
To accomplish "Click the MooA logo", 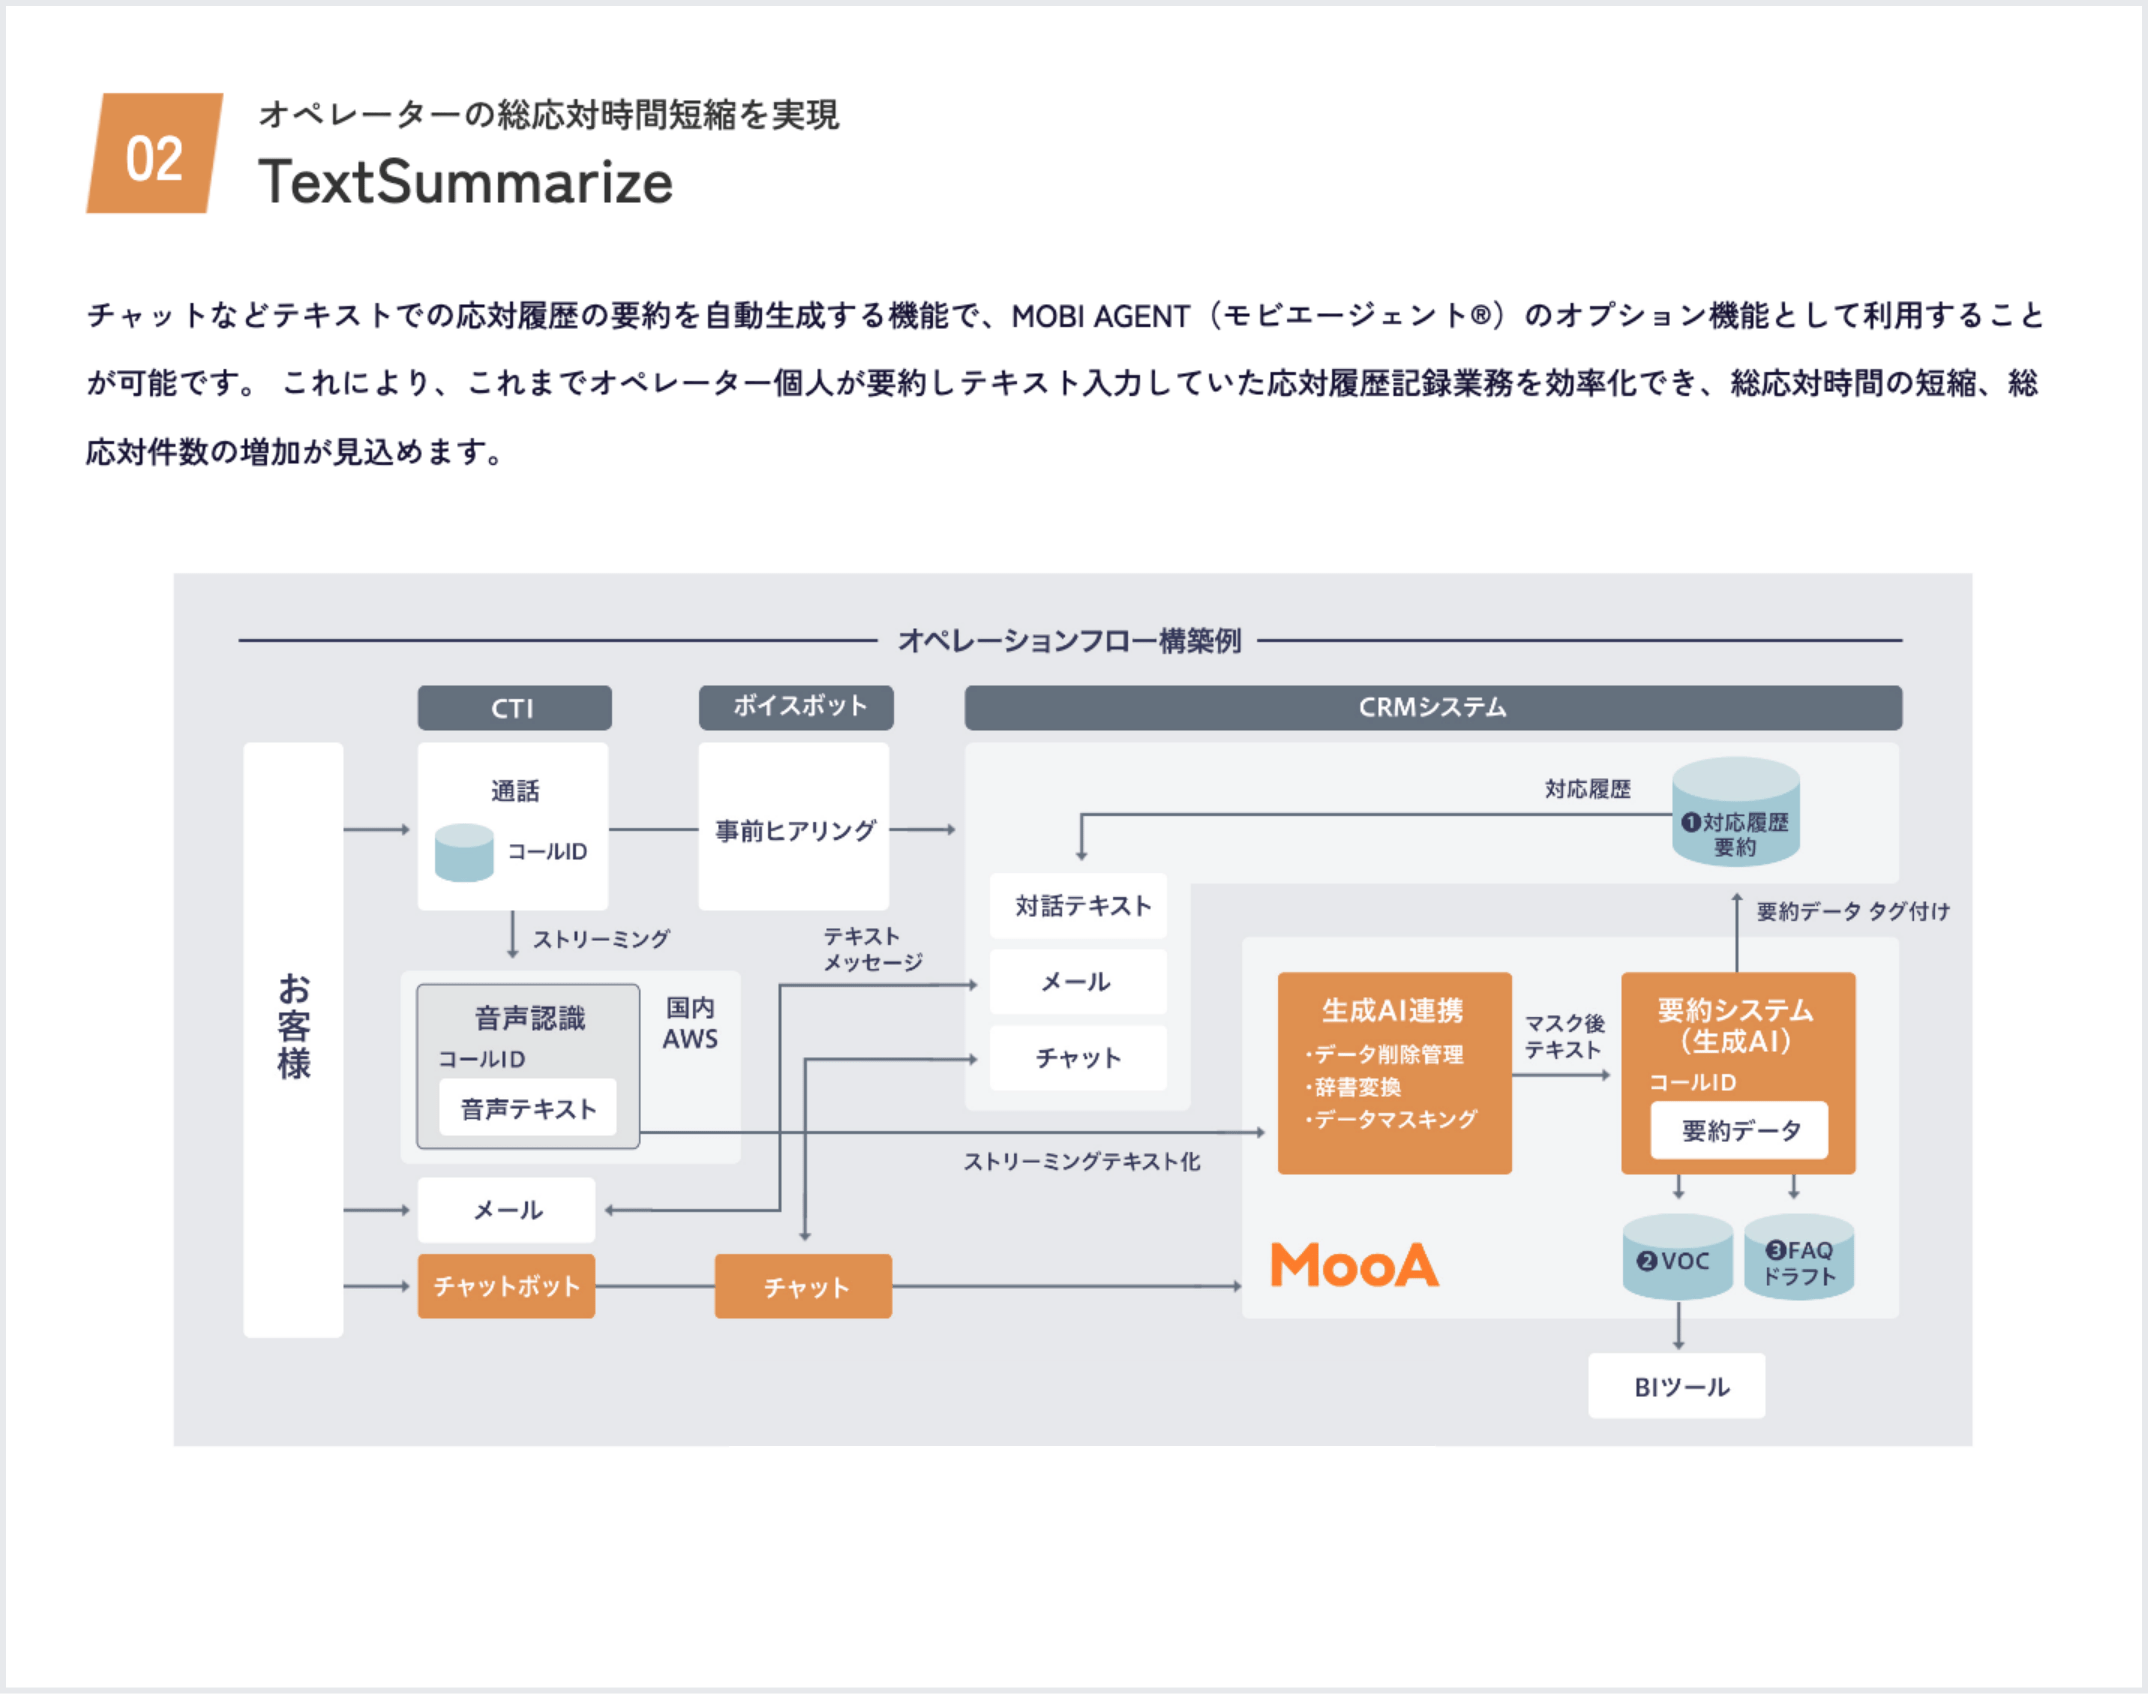I will [1355, 1264].
